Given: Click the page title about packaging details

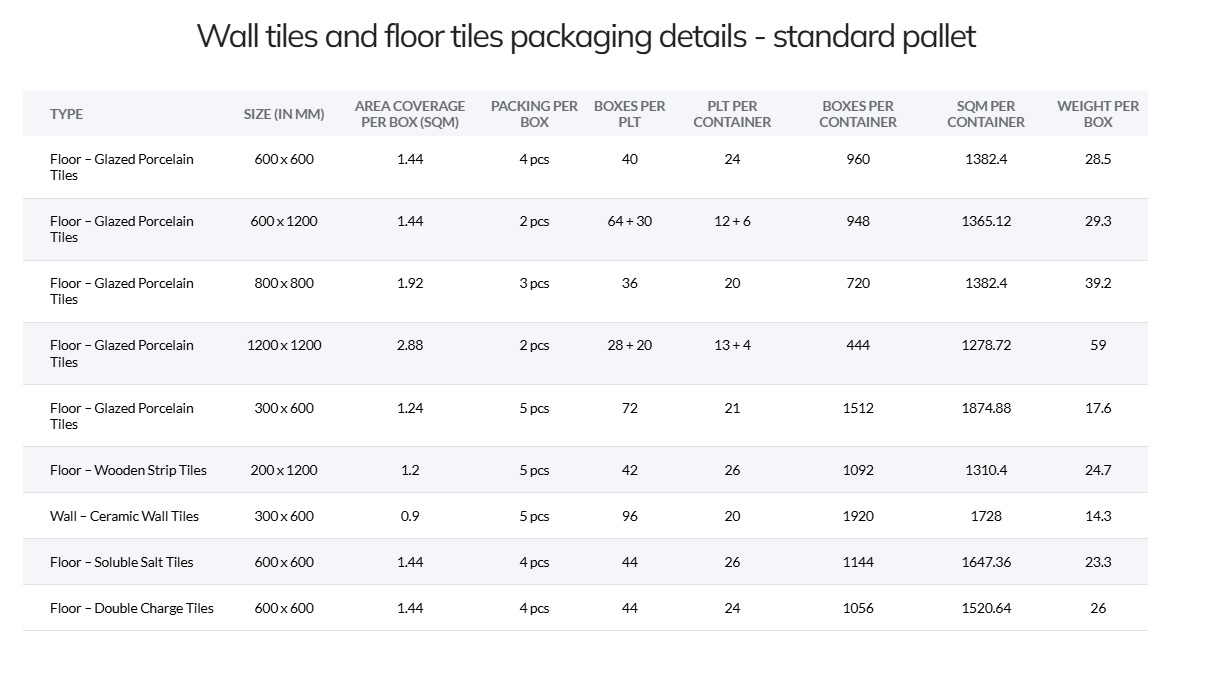Looking at the screenshot, I should pos(586,37).
